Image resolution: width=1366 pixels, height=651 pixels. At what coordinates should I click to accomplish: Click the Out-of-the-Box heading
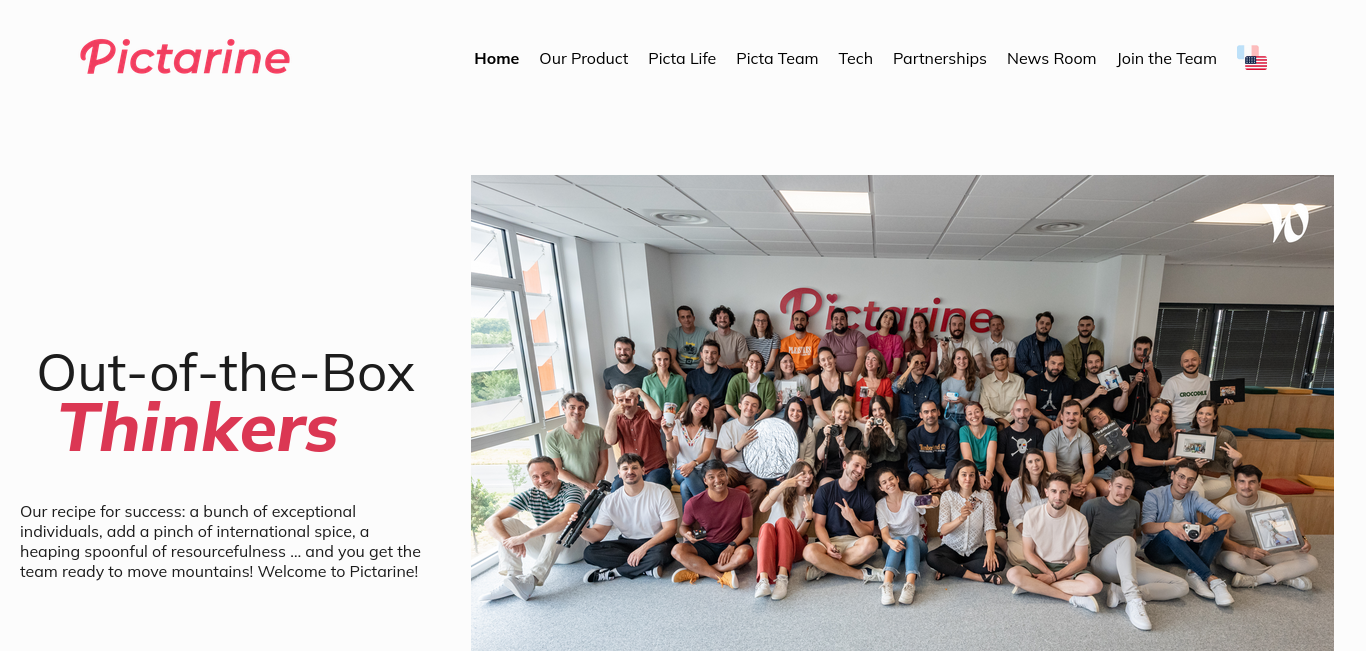[226, 373]
